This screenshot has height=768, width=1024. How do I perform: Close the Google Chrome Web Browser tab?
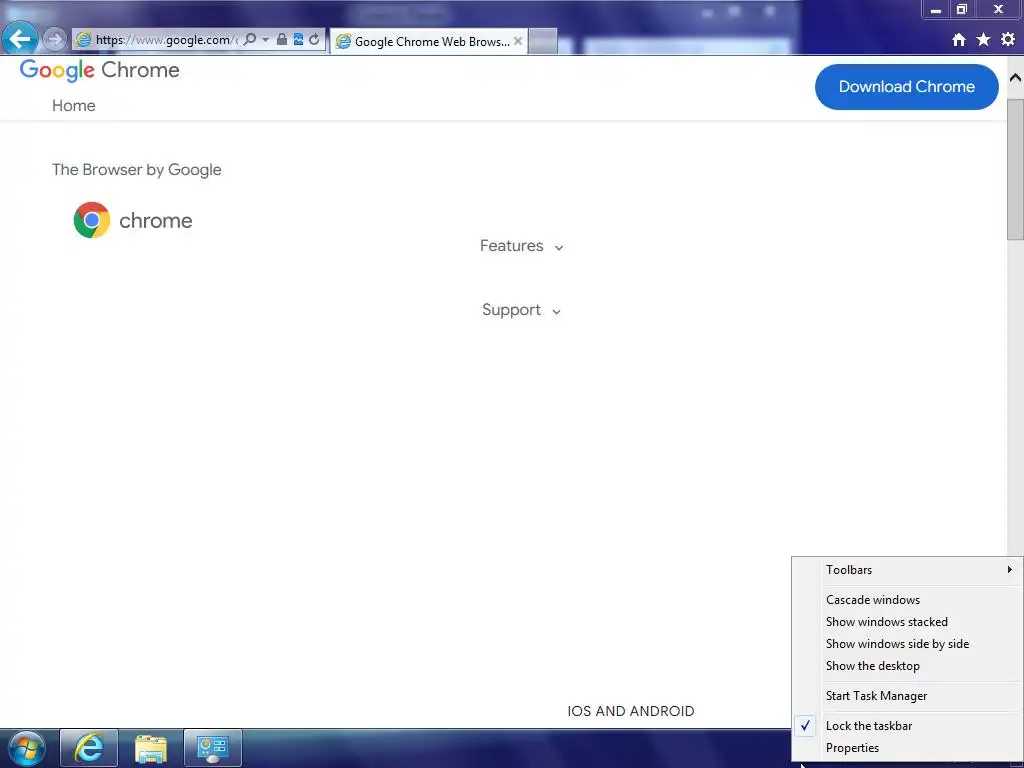tap(518, 41)
